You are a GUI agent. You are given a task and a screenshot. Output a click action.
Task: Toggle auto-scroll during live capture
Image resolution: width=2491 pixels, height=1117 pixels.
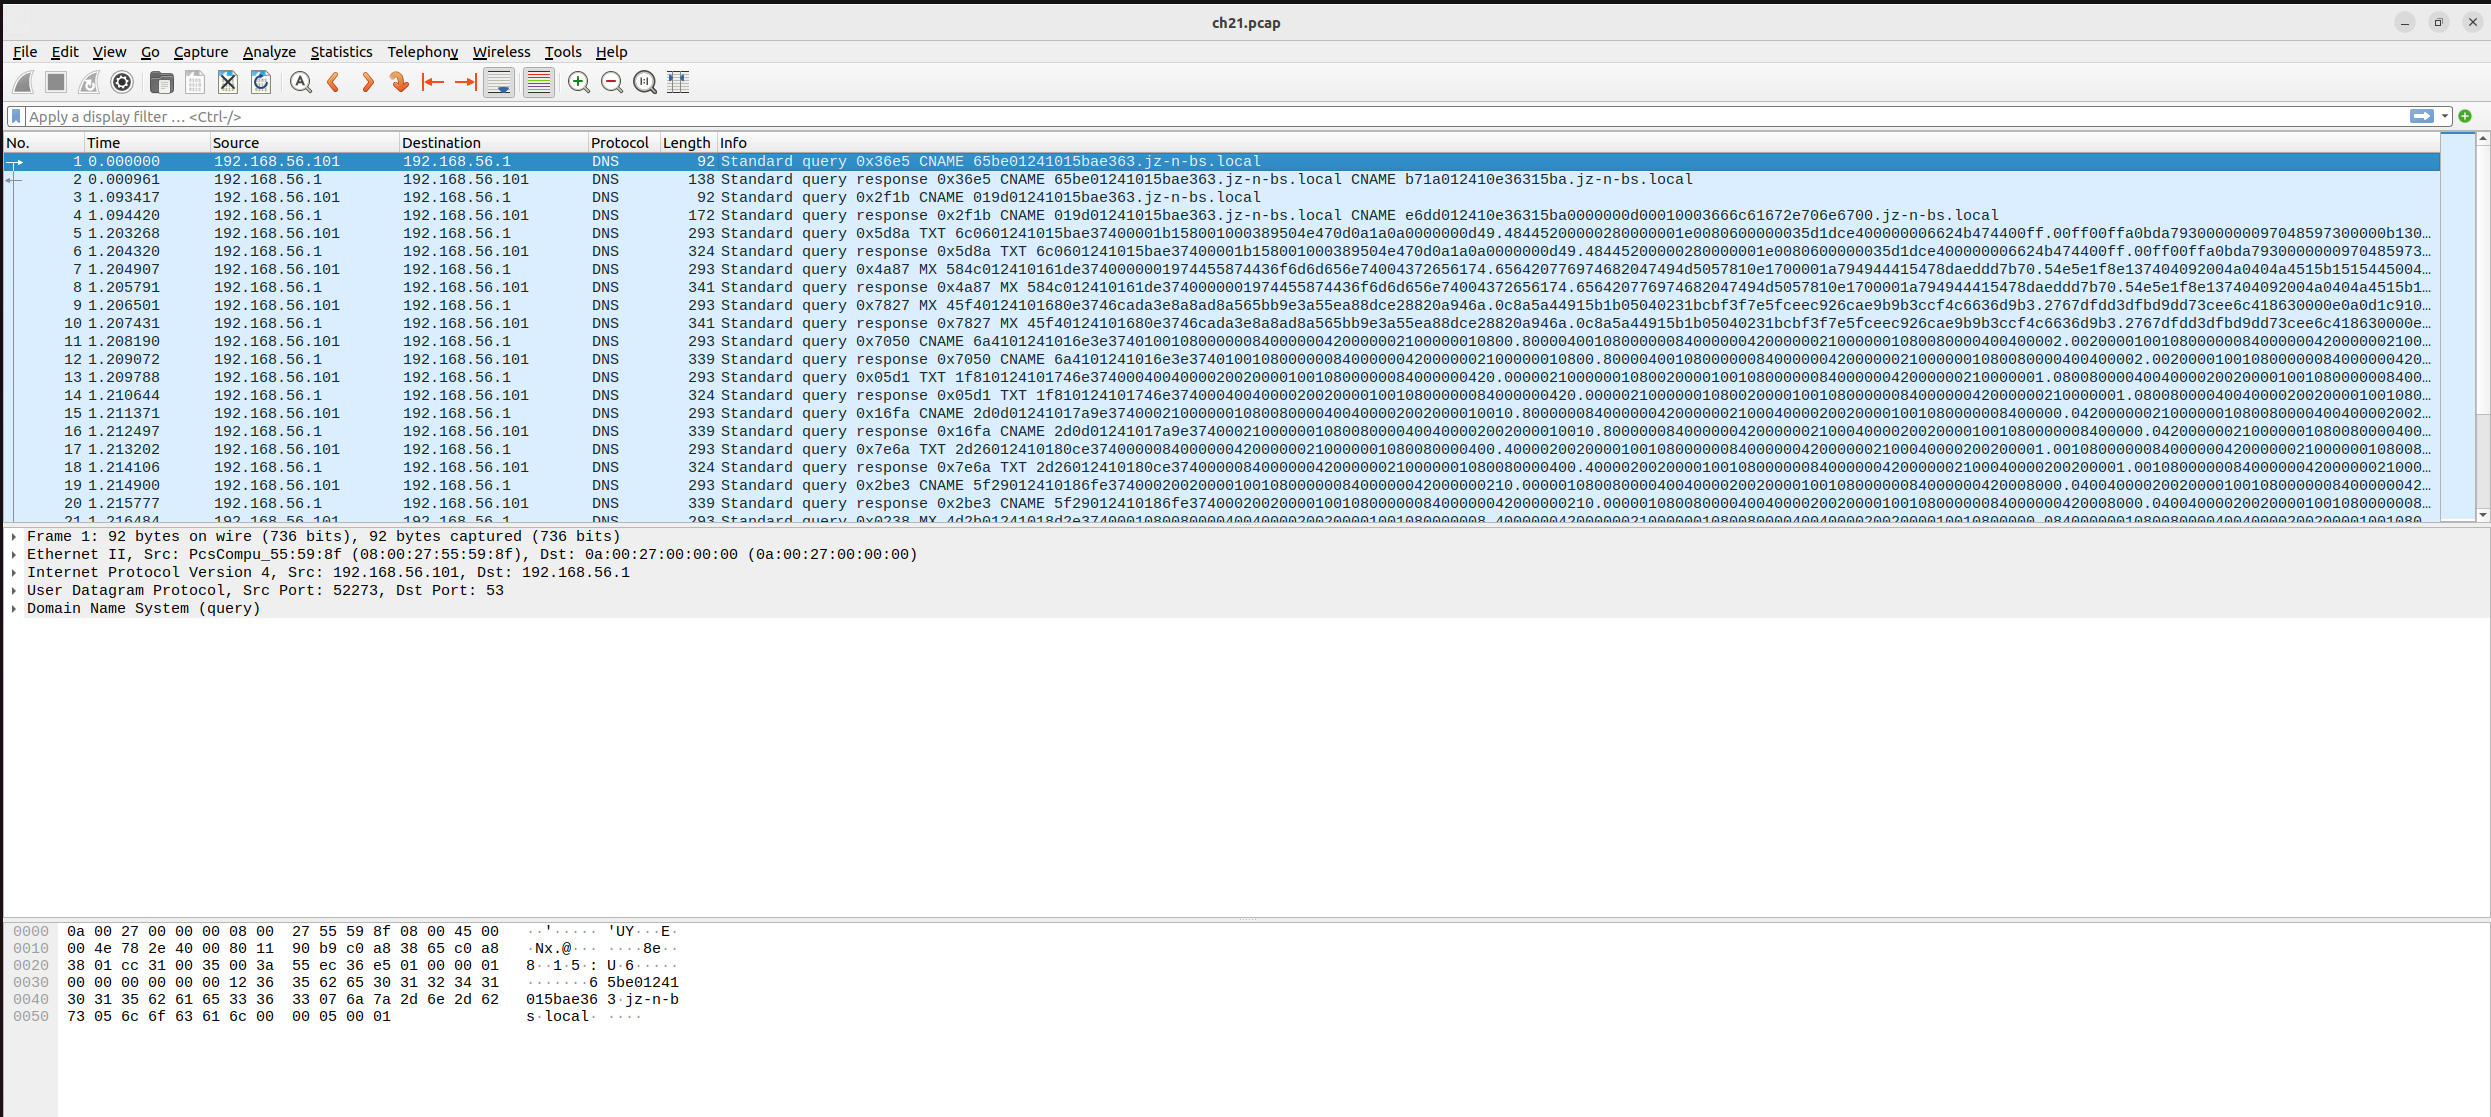[499, 83]
